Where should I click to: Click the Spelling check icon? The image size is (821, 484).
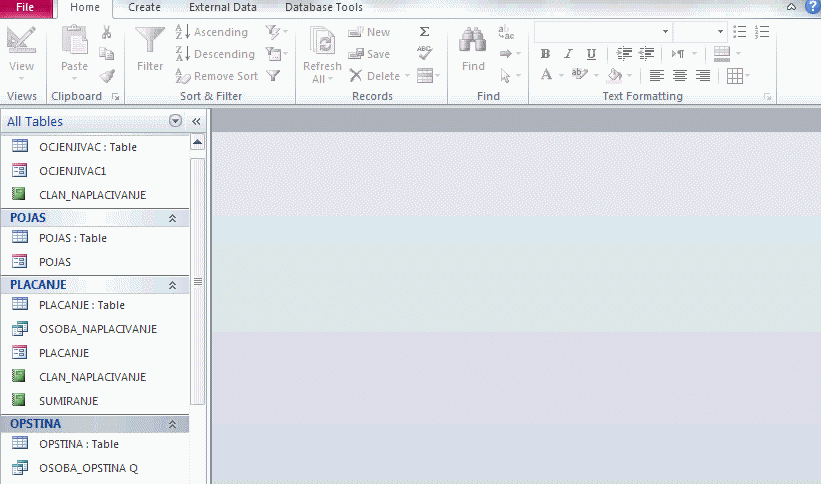pos(425,53)
